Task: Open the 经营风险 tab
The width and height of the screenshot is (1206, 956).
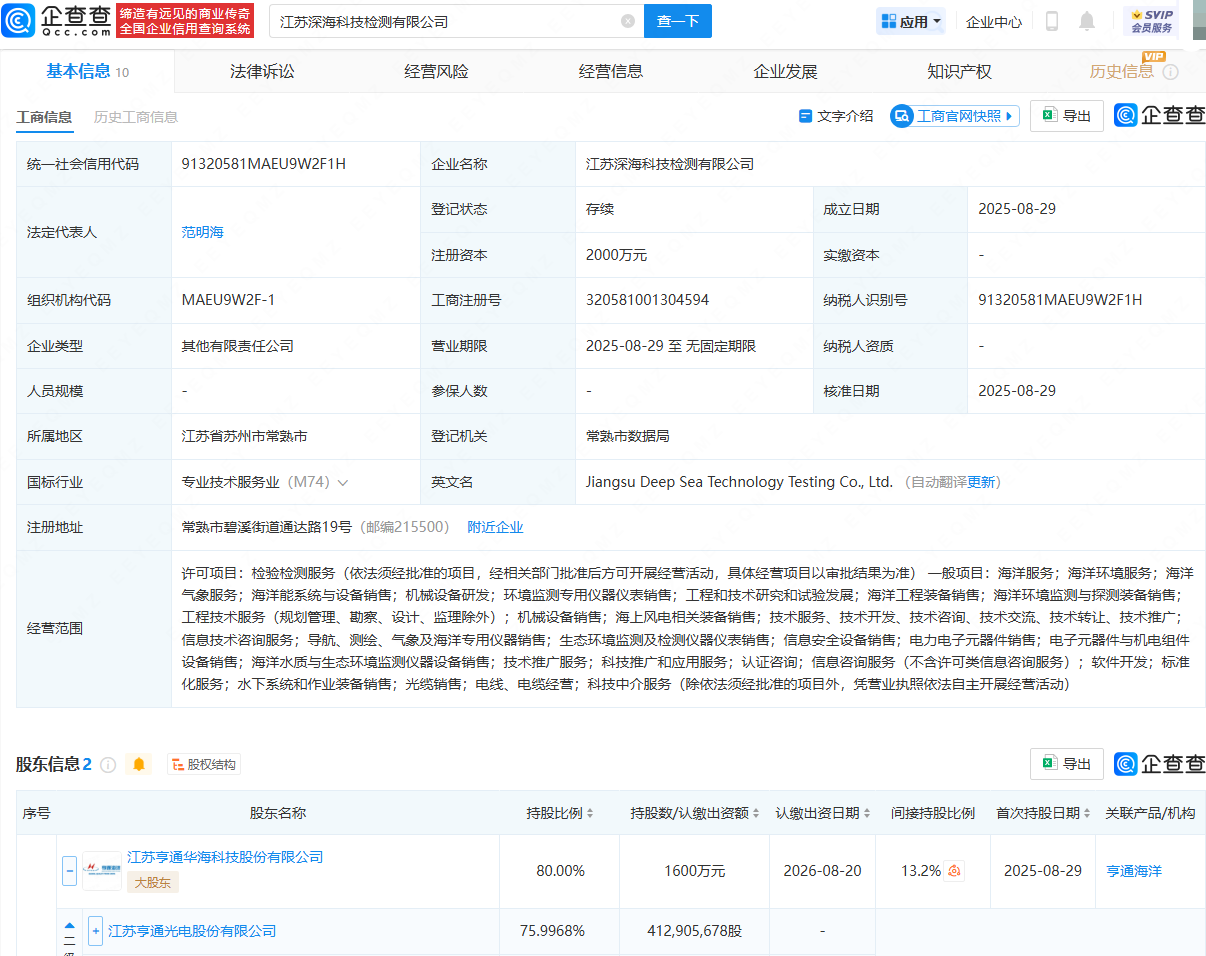Action: coord(436,71)
